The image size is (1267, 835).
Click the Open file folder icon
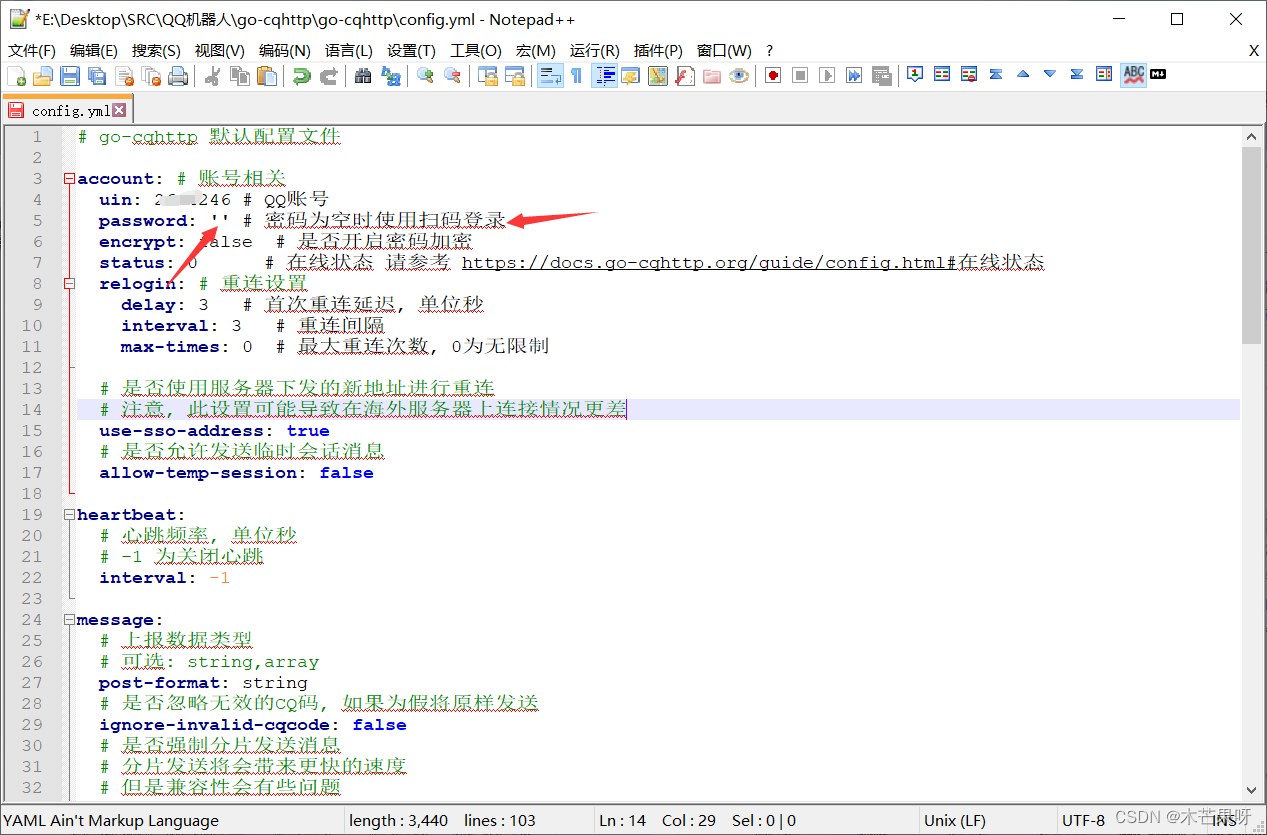(x=43, y=76)
